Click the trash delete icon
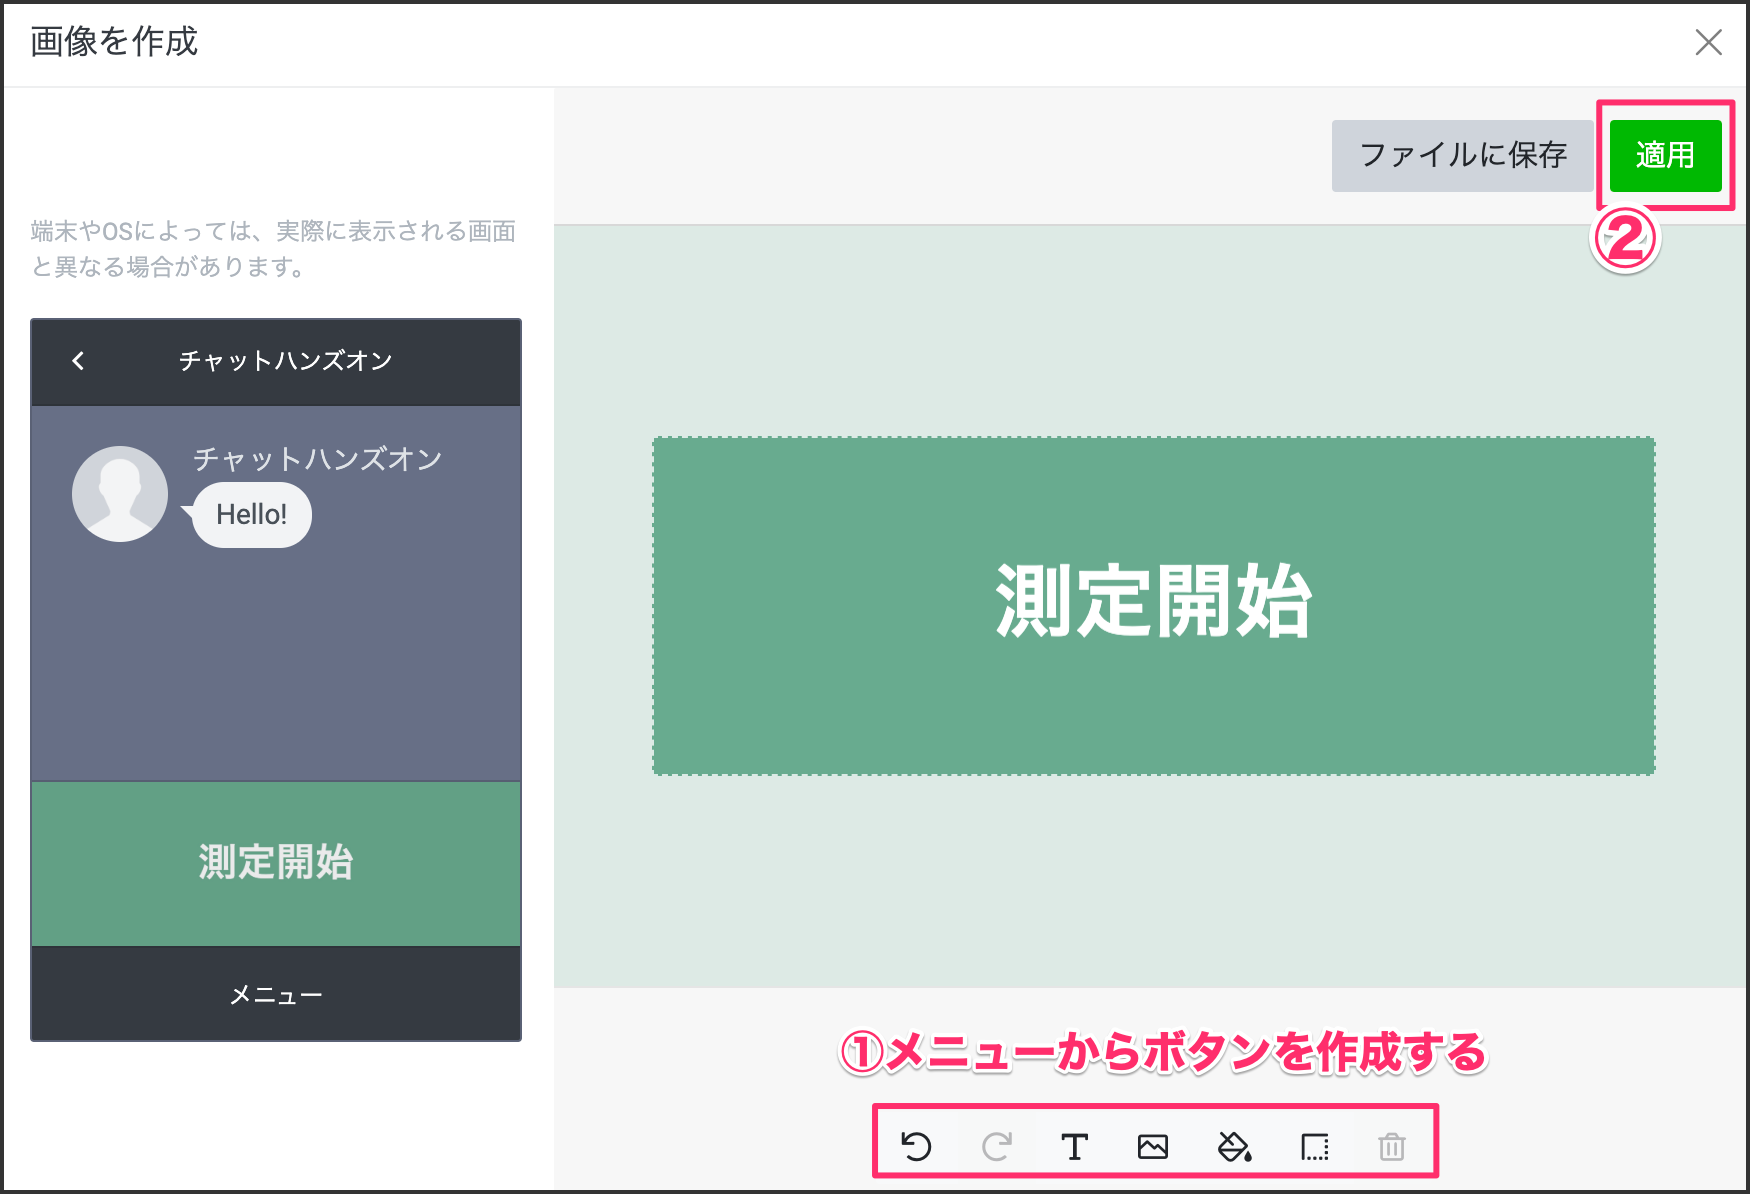The height and width of the screenshot is (1194, 1750). click(1392, 1146)
